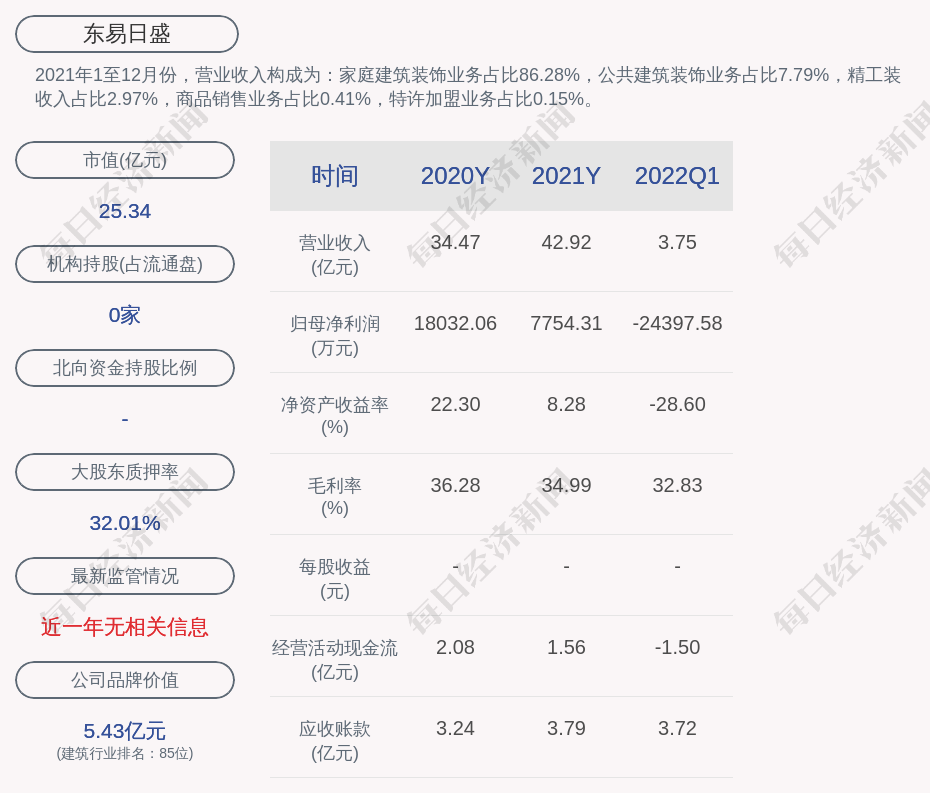The width and height of the screenshot is (930, 793).
Task: Click net profit value 18032.06
Action: click(x=455, y=323)
